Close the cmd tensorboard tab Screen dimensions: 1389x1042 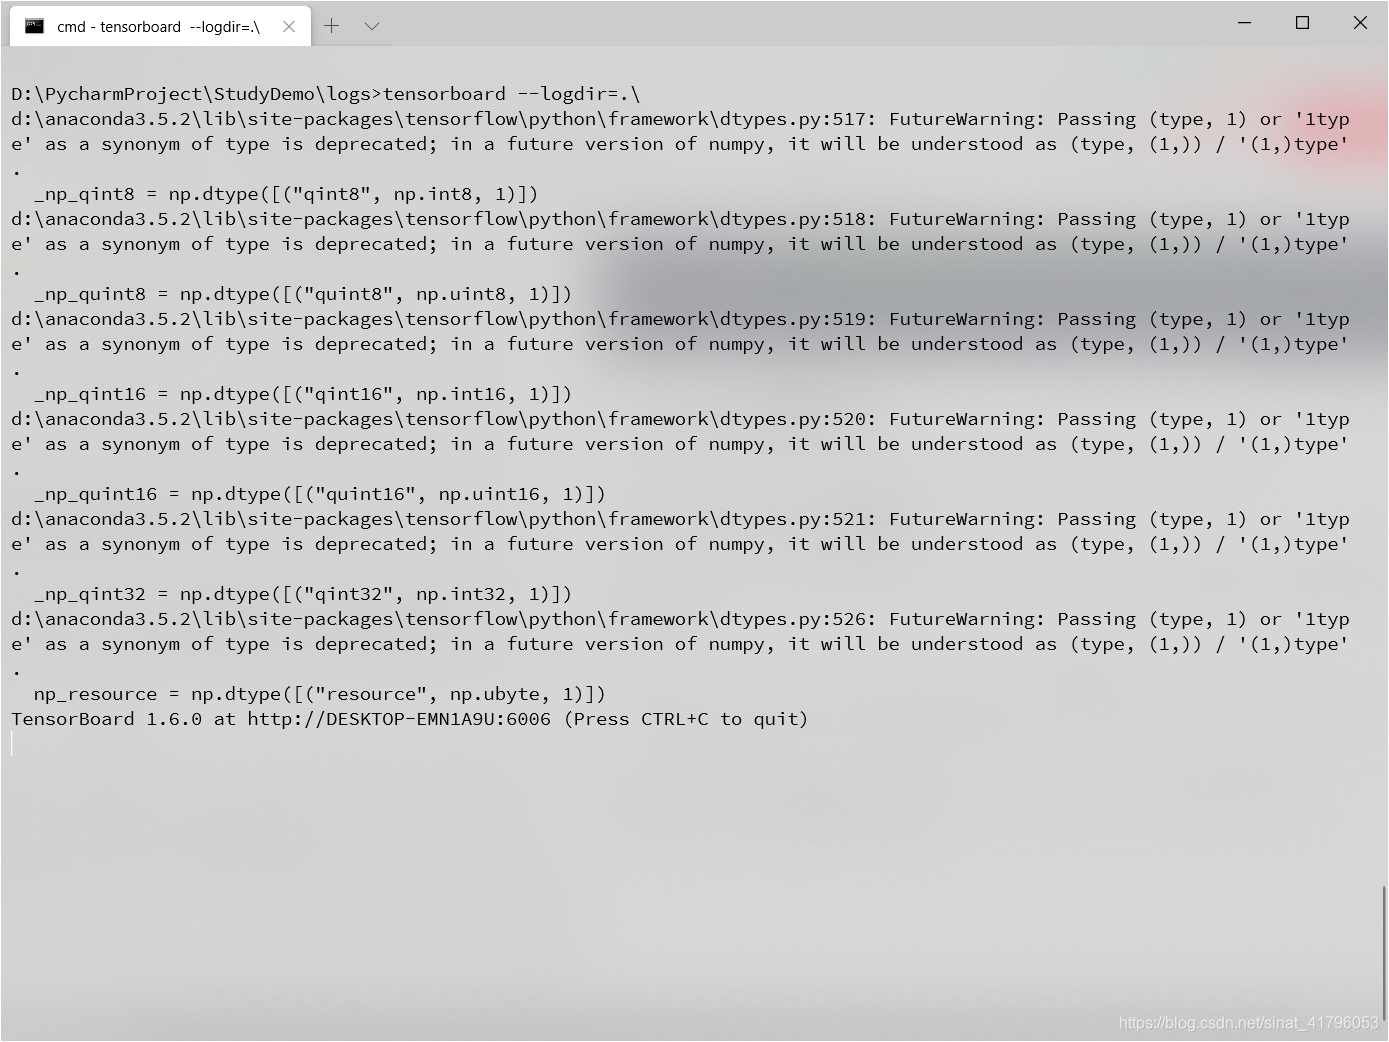pyautogui.click(x=289, y=27)
